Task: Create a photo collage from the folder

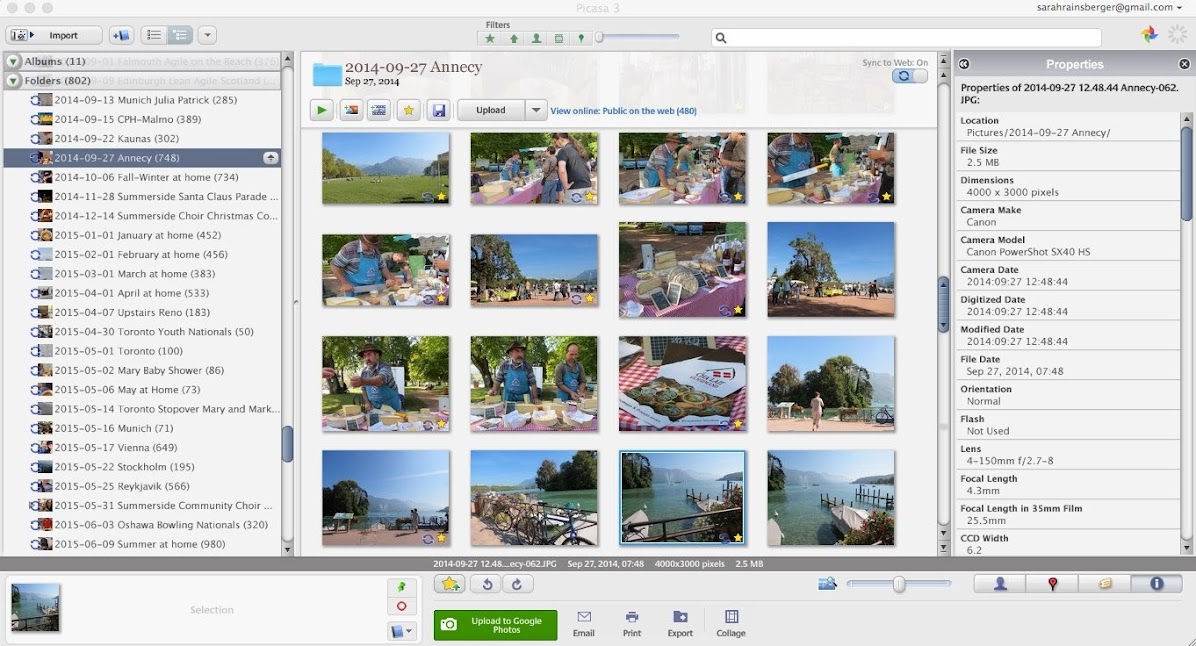Action: [351, 111]
